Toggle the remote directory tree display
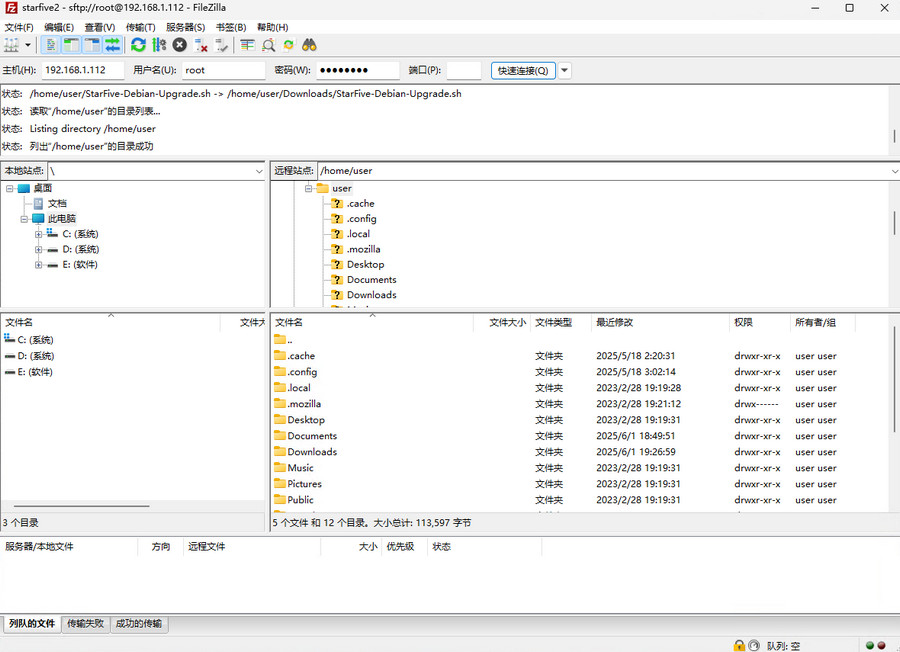This screenshot has width=900, height=652. click(92, 45)
